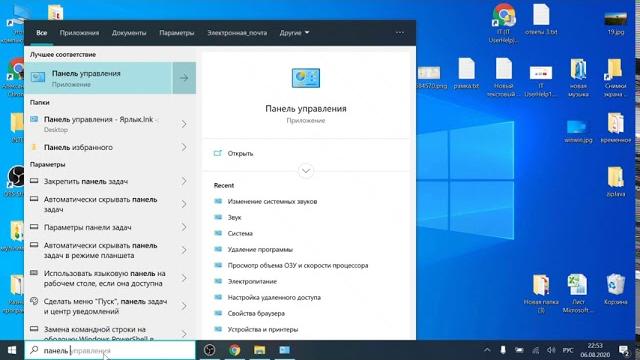Open the Другие dropdown

[x=294, y=33]
